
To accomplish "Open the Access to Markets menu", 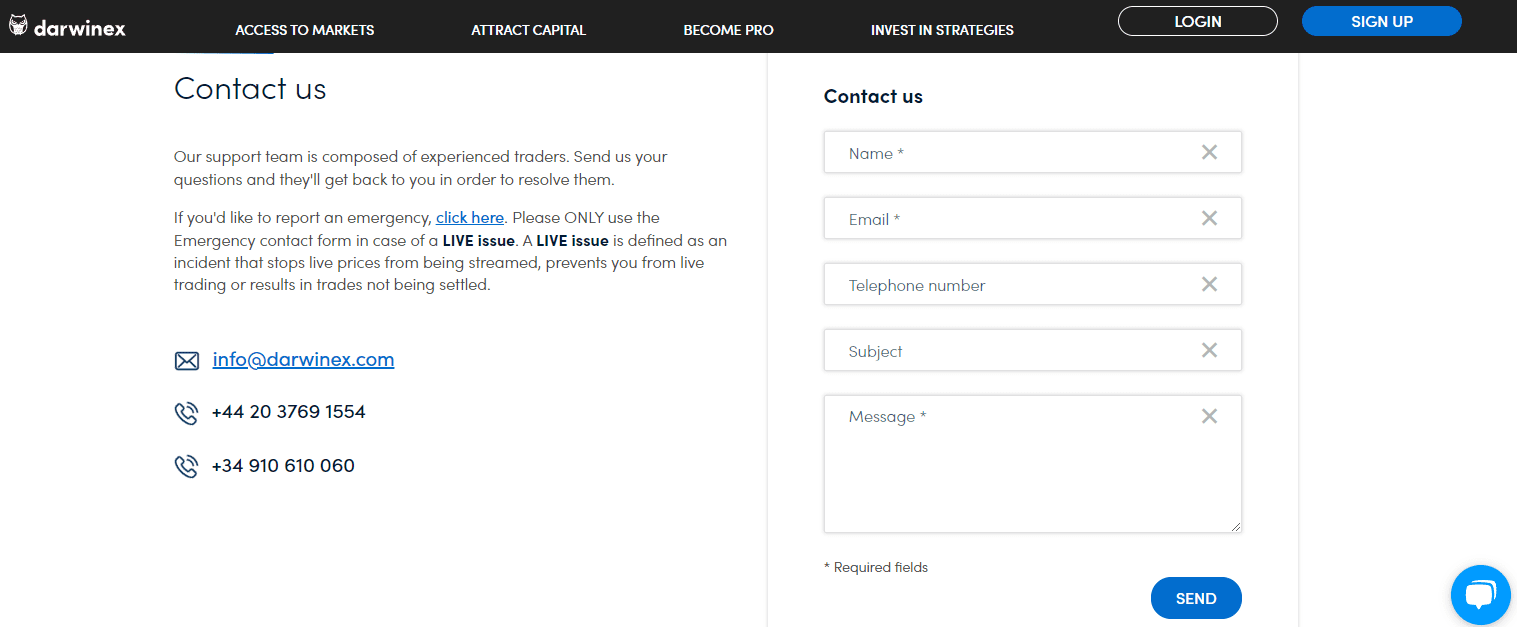I will [x=305, y=30].
